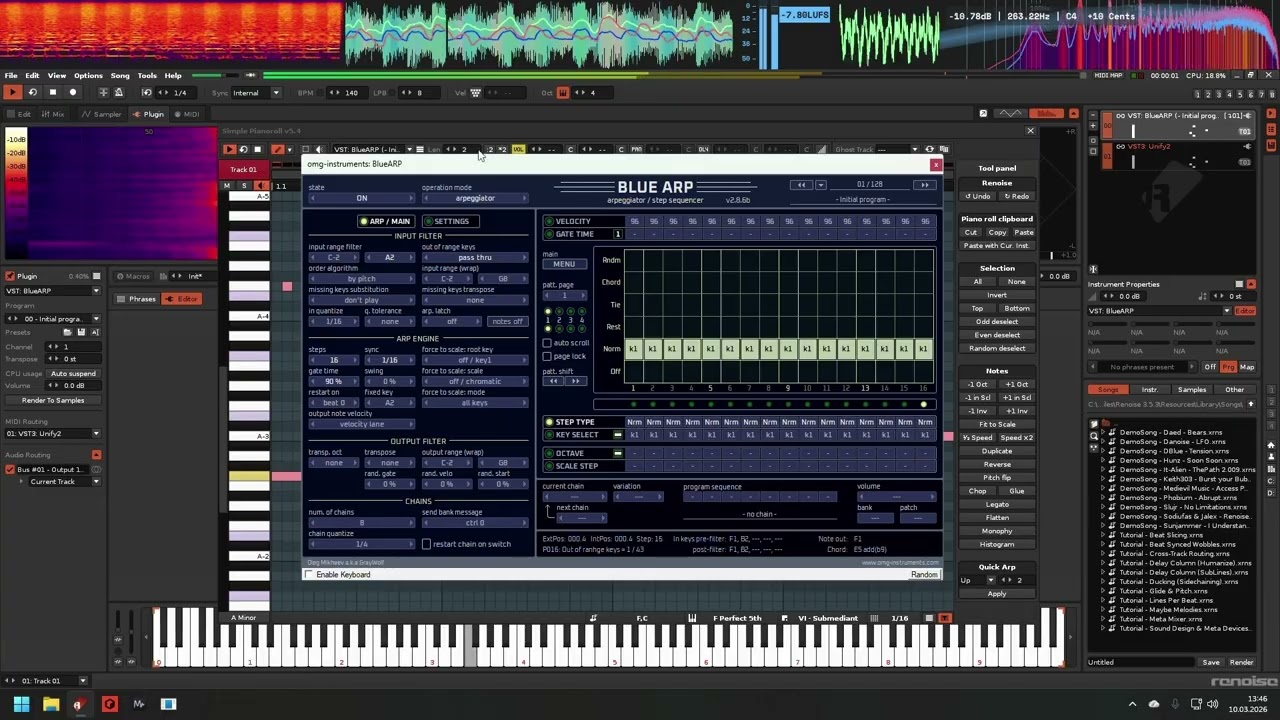The image size is (1280, 720).
Task: Click the yellow VOL button in Pianoroll toolbar
Action: pyautogui.click(x=518, y=149)
